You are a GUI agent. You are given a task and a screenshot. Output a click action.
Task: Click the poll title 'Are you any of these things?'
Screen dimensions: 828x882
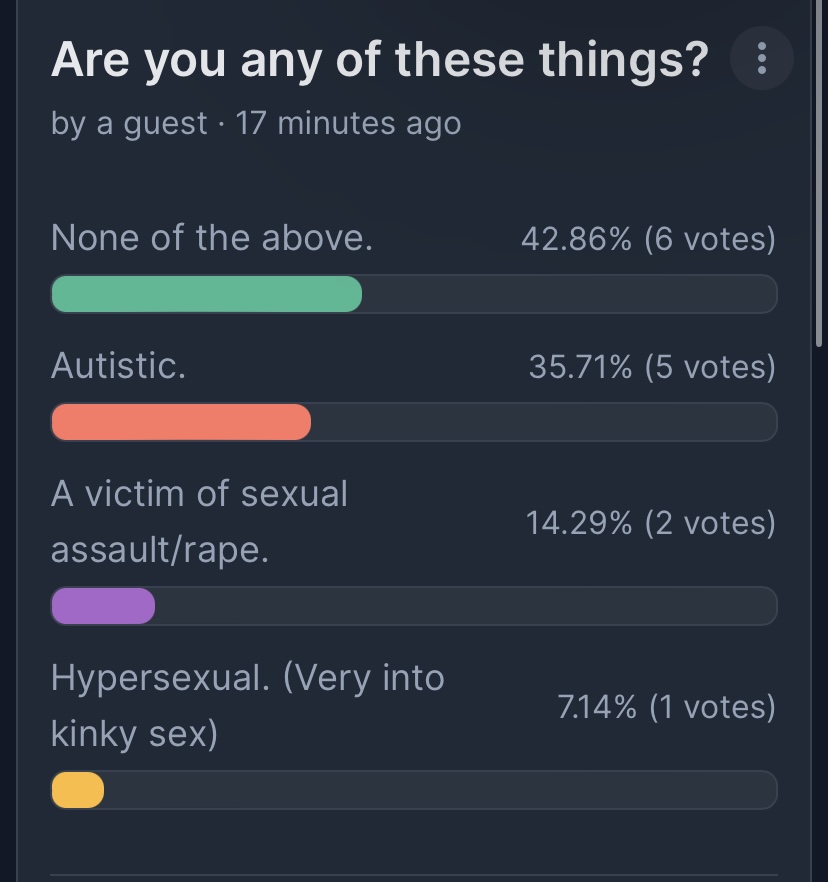pyautogui.click(x=380, y=60)
